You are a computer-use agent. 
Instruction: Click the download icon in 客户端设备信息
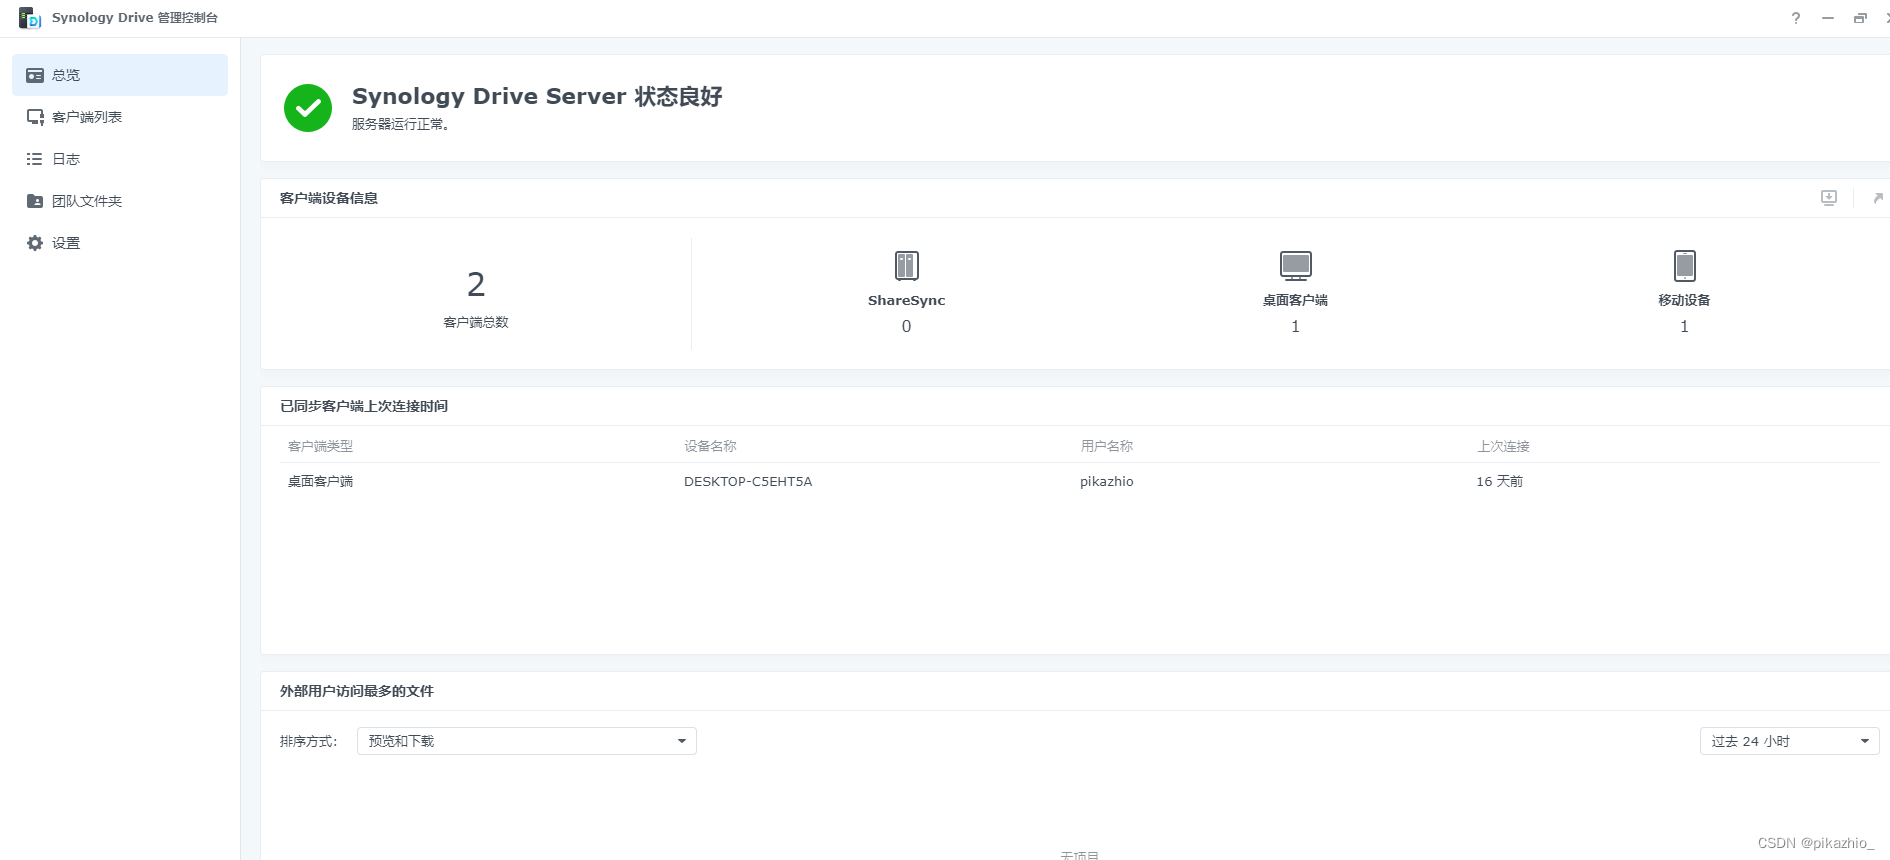pyautogui.click(x=1829, y=198)
